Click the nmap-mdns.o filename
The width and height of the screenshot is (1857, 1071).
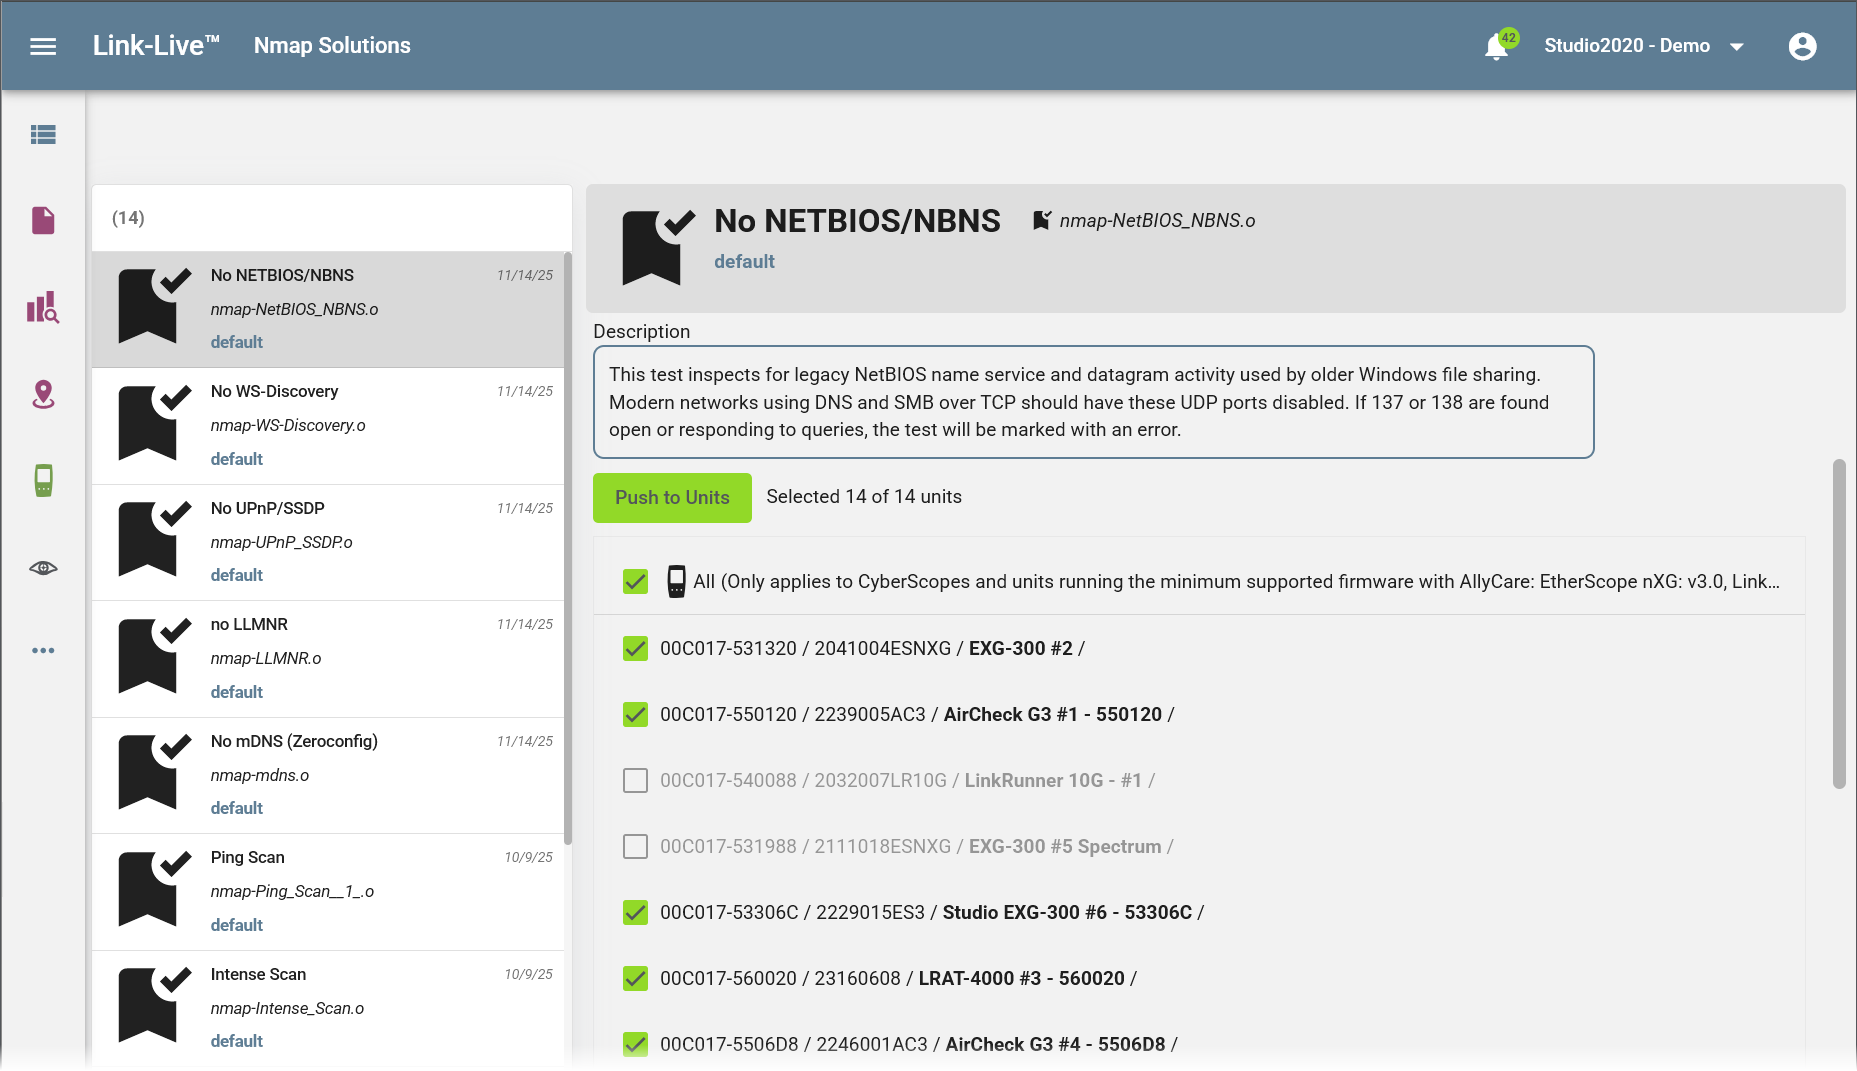pyautogui.click(x=260, y=775)
